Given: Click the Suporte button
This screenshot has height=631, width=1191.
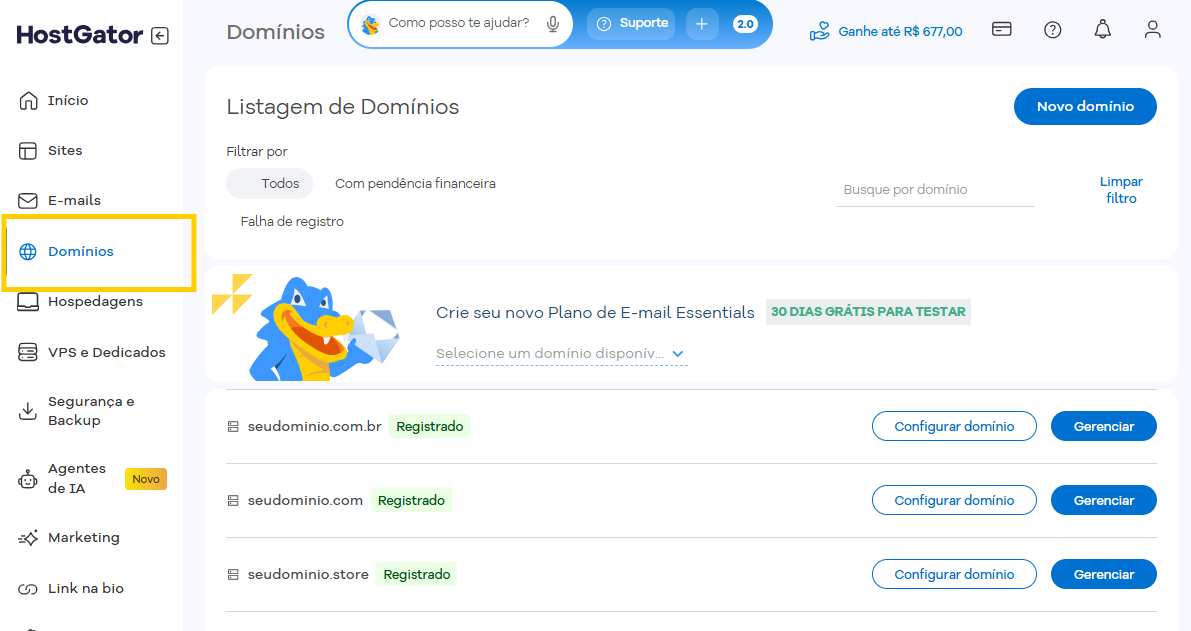Looking at the screenshot, I should coord(632,24).
